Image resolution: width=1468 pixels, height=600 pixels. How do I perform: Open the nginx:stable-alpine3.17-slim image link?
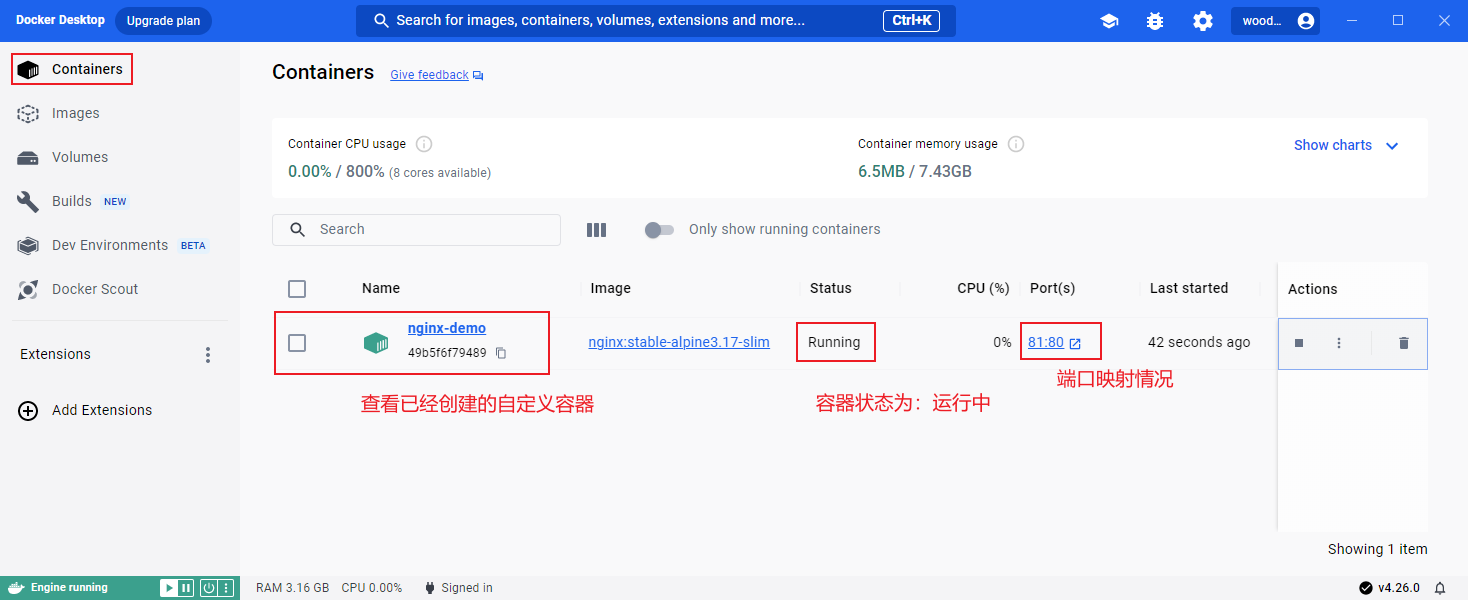point(679,342)
